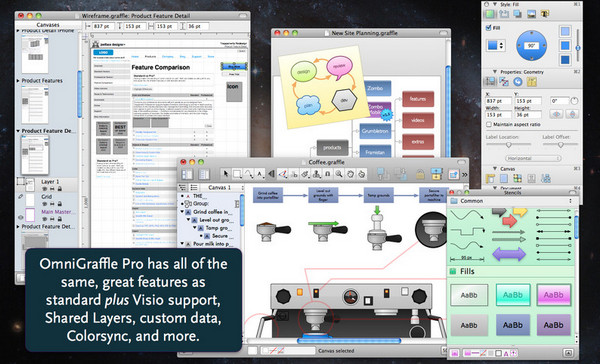Click the connections icon in Geometry properties
Viewport: 600px width, 364px height.
click(x=504, y=82)
